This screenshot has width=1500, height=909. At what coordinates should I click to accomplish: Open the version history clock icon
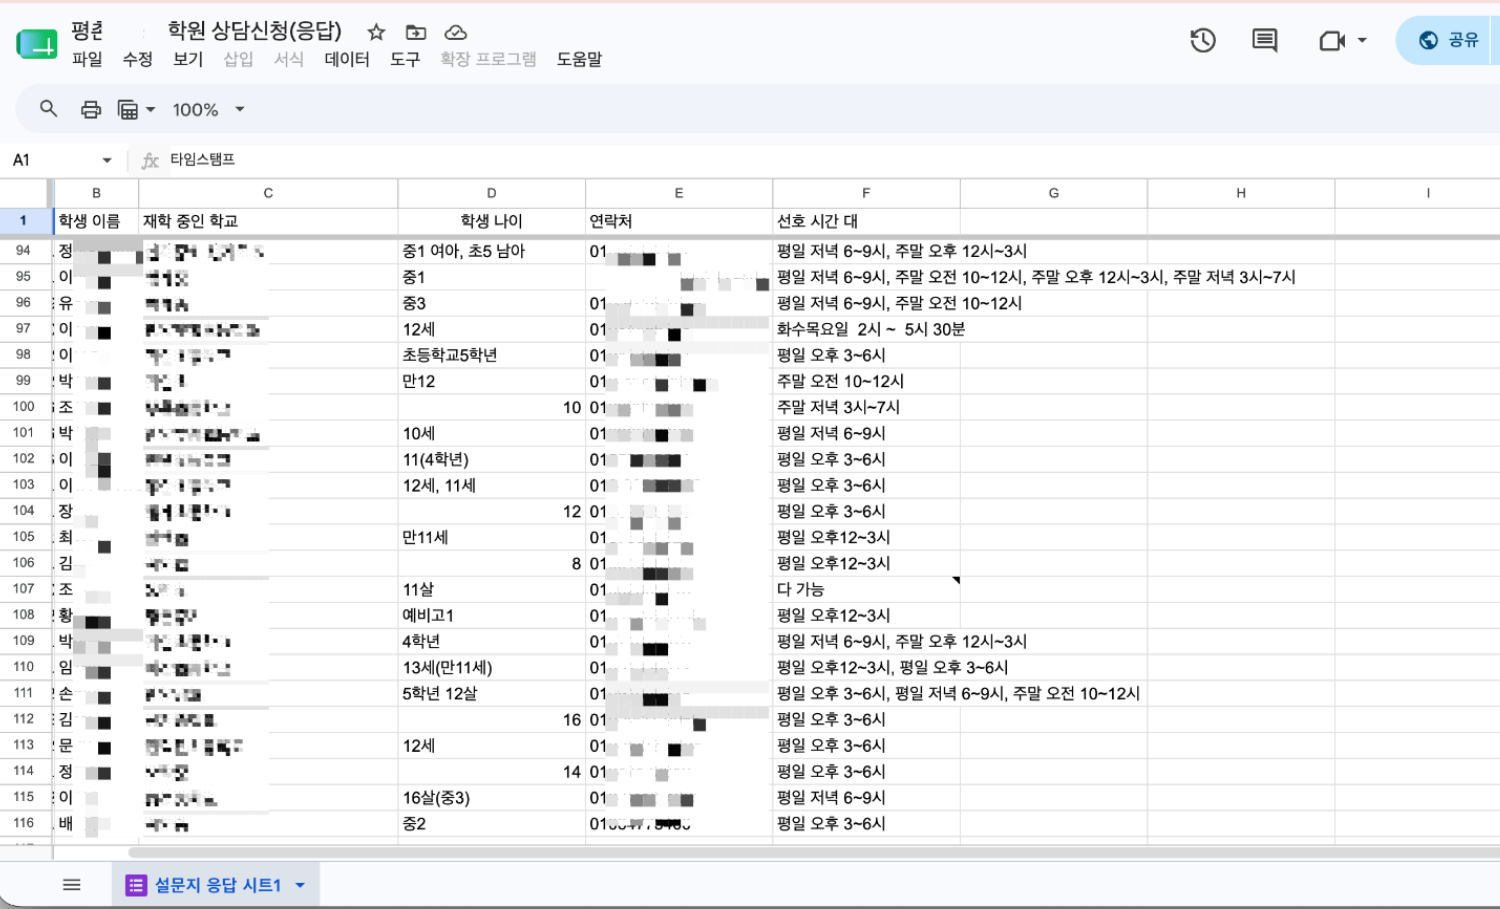coord(1203,40)
